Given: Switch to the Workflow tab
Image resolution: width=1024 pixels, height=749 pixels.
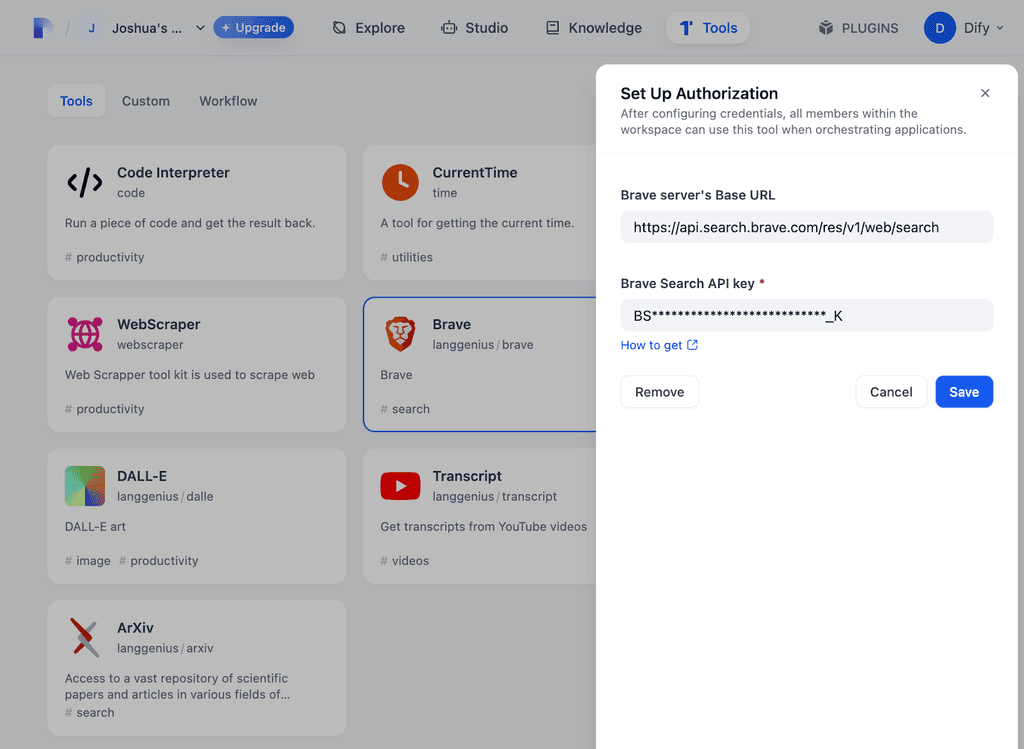Looking at the screenshot, I should 227,101.
